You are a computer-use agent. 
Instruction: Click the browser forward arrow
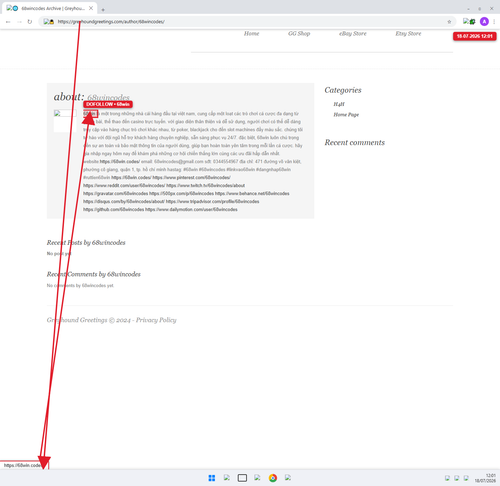[x=19, y=22]
